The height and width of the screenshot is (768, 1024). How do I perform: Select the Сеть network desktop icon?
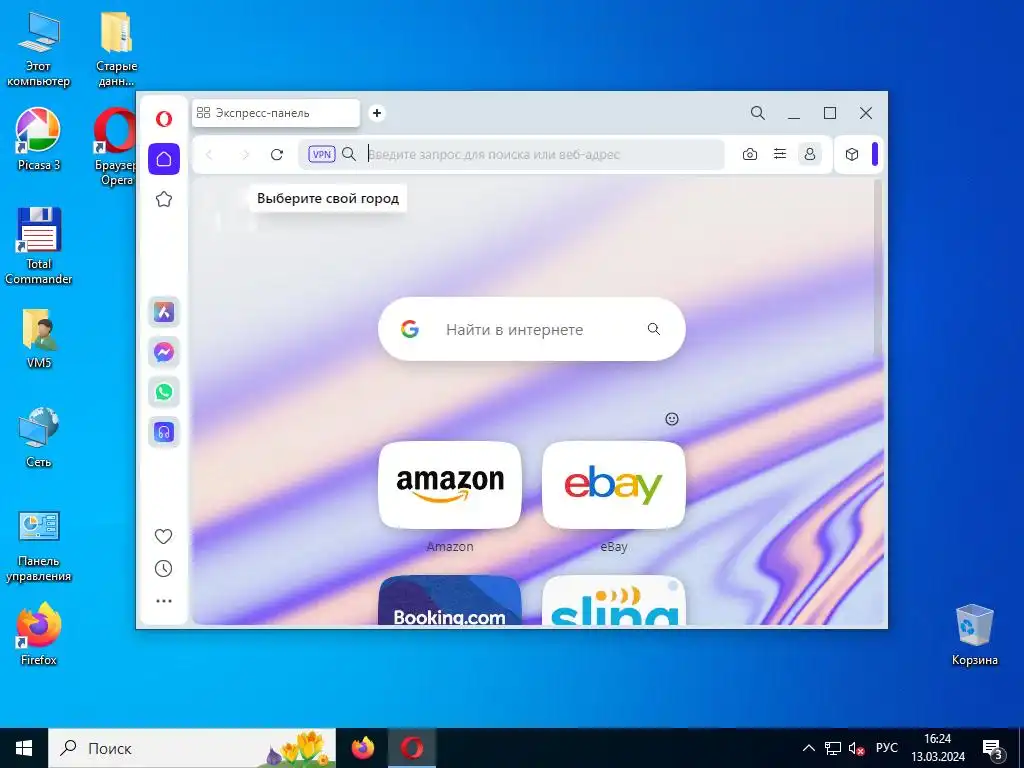click(x=39, y=437)
